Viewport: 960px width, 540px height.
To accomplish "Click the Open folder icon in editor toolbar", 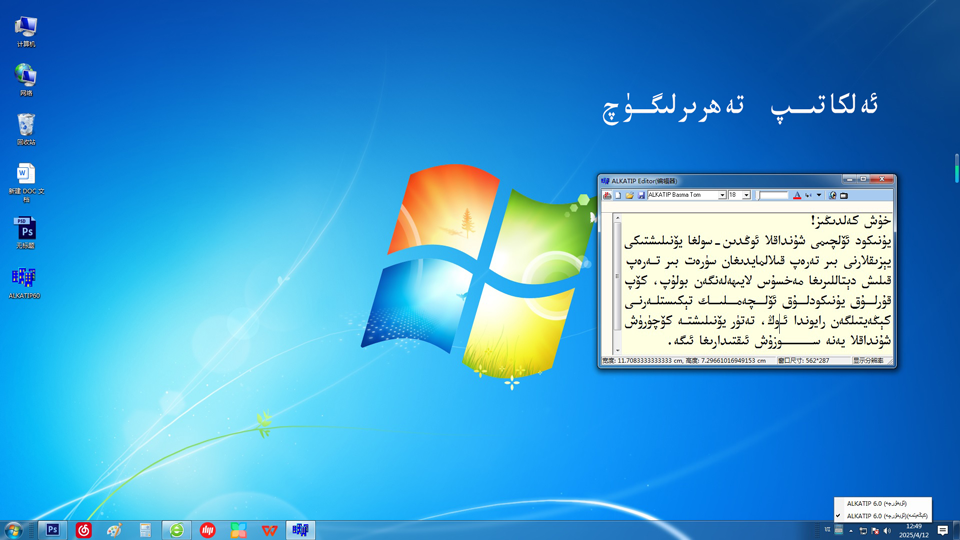I will [629, 196].
